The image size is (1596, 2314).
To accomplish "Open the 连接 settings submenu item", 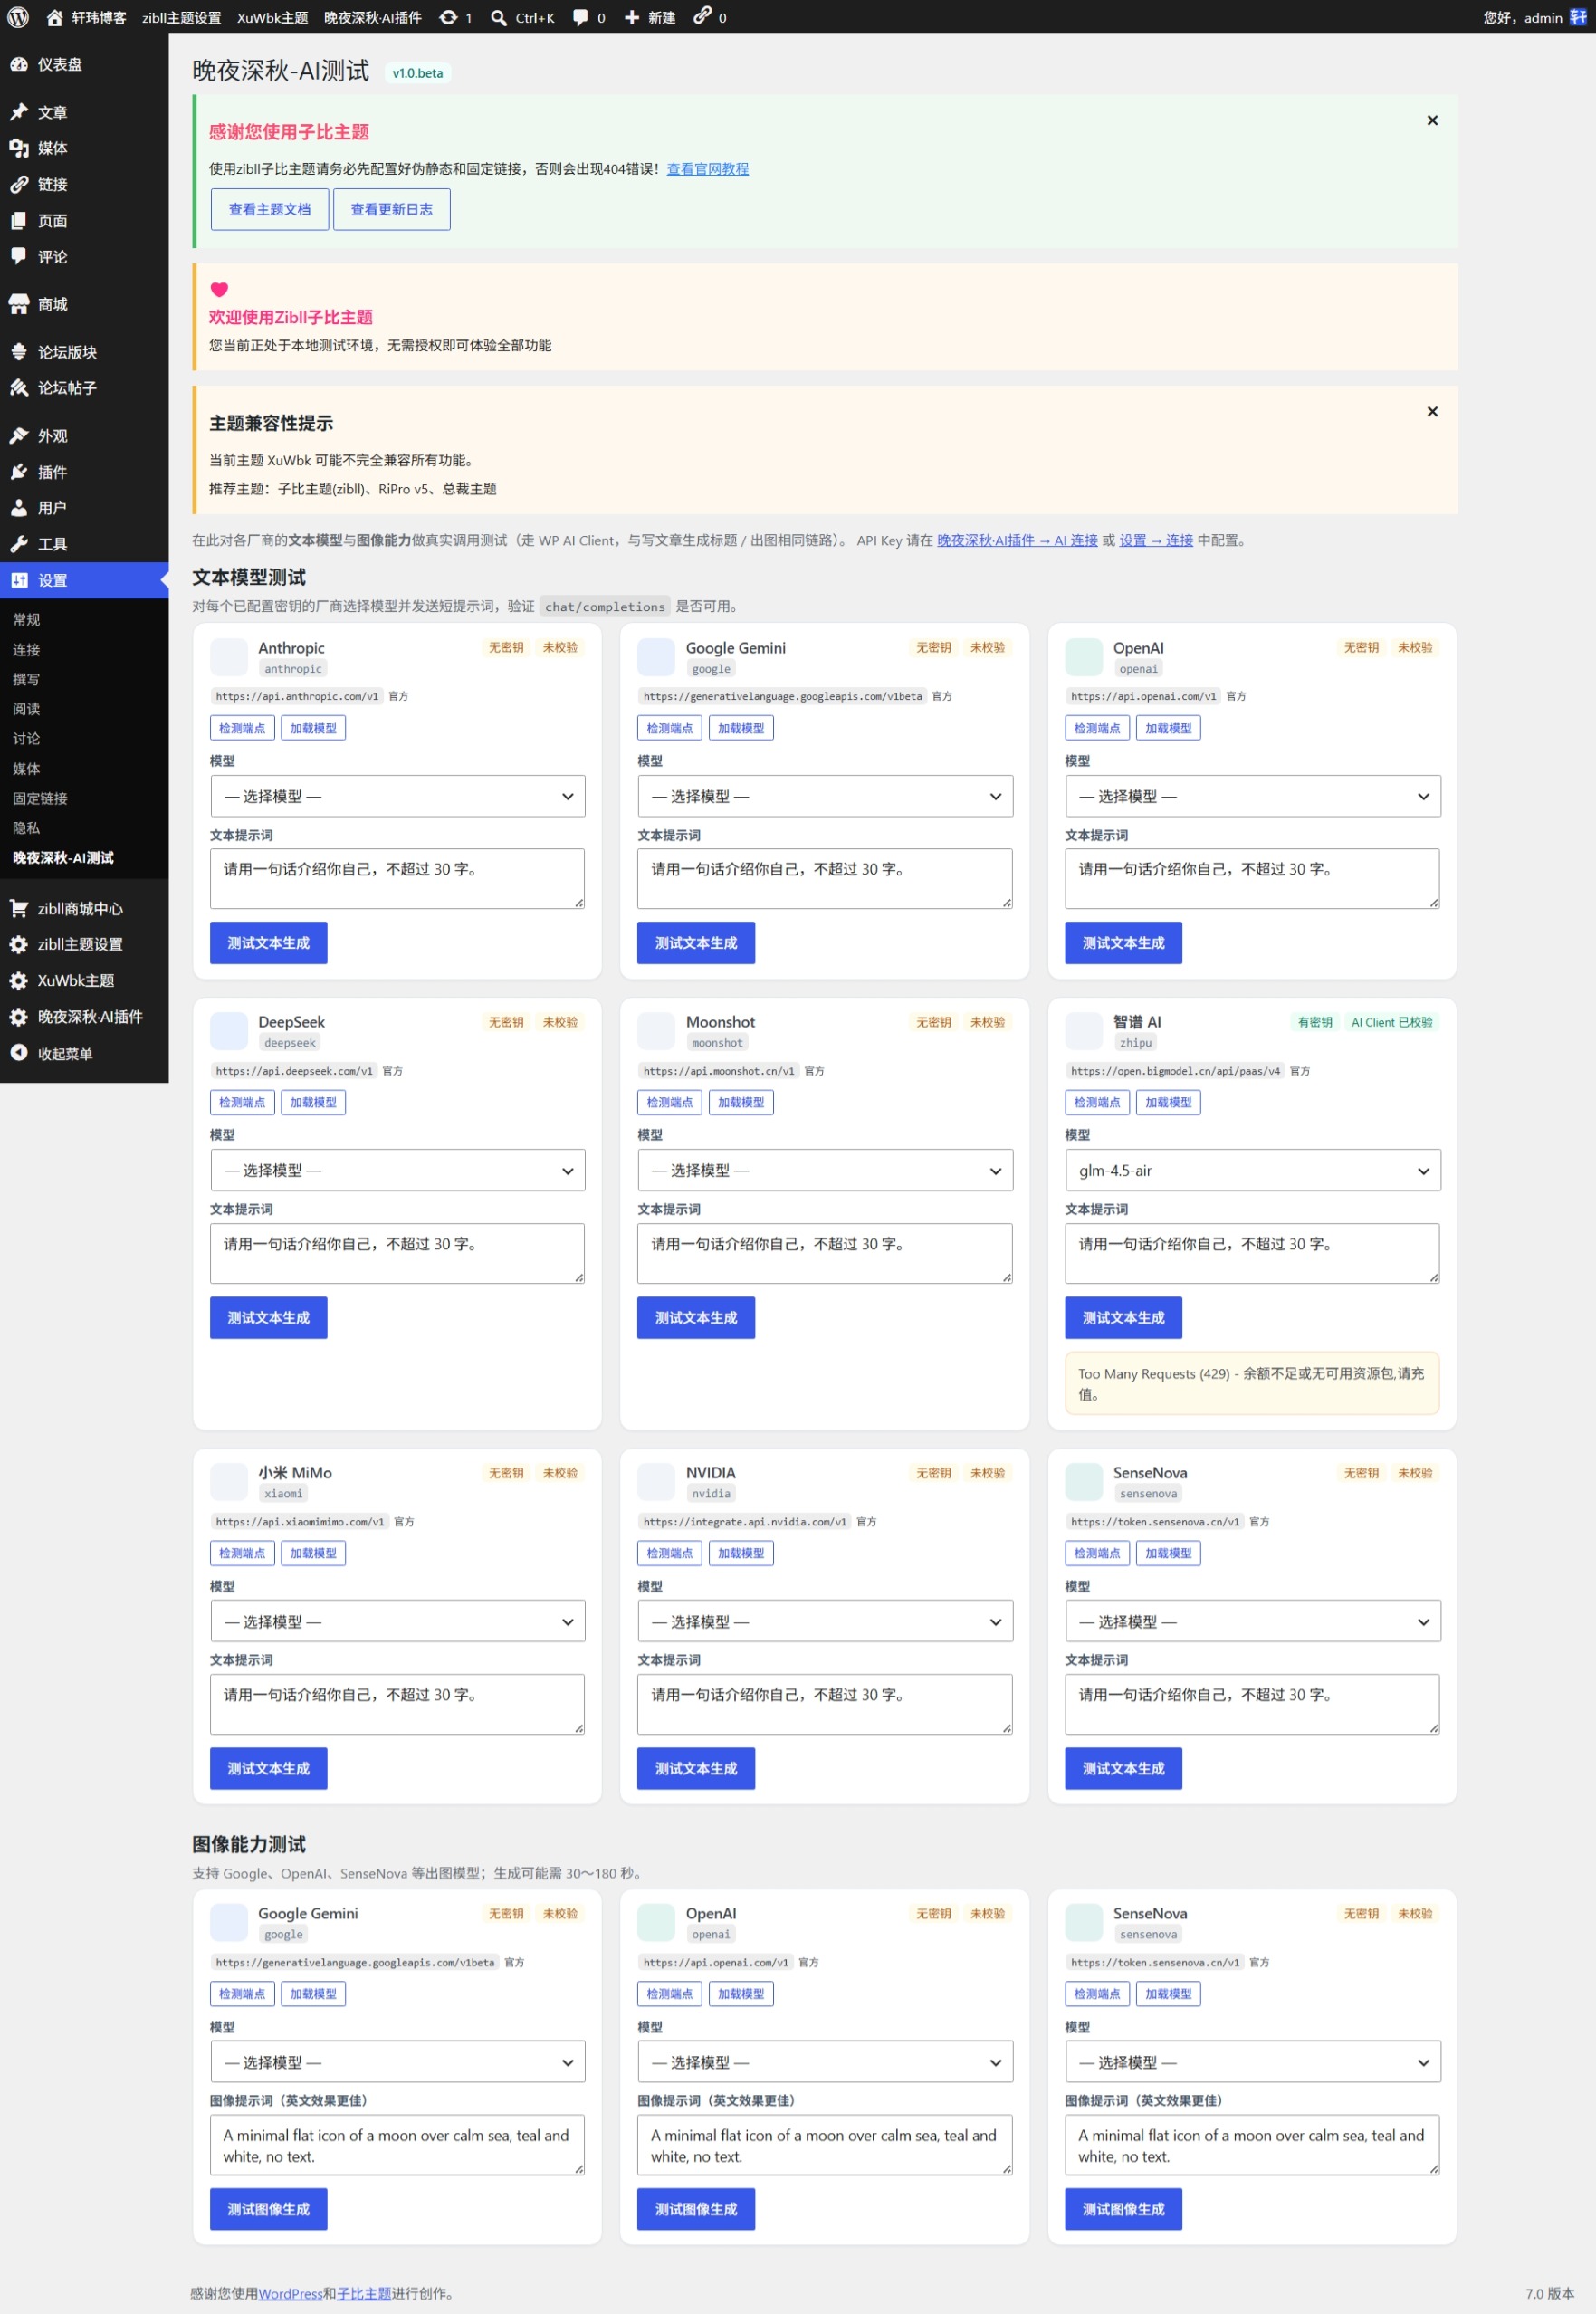I will [x=26, y=649].
